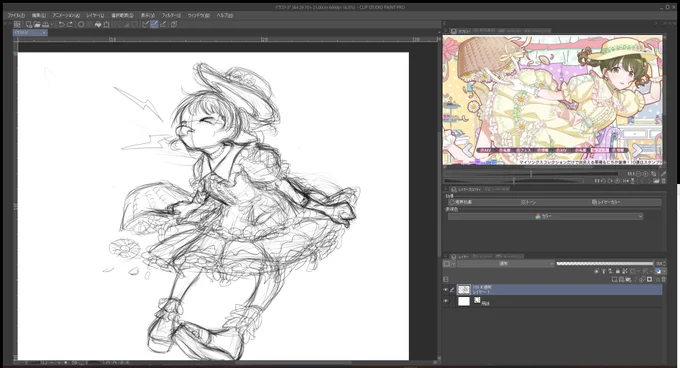Image resolution: width=680 pixels, height=368 pixels.
Task: Expand the save options arrow beside Save icon
Action: 52,24
